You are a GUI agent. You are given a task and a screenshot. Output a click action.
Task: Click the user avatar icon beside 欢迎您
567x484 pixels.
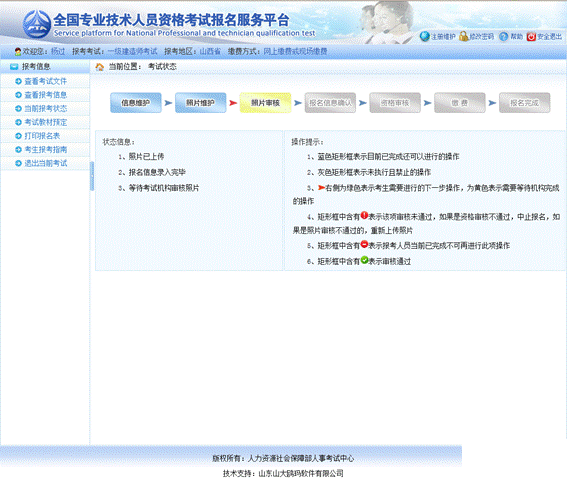point(18,52)
